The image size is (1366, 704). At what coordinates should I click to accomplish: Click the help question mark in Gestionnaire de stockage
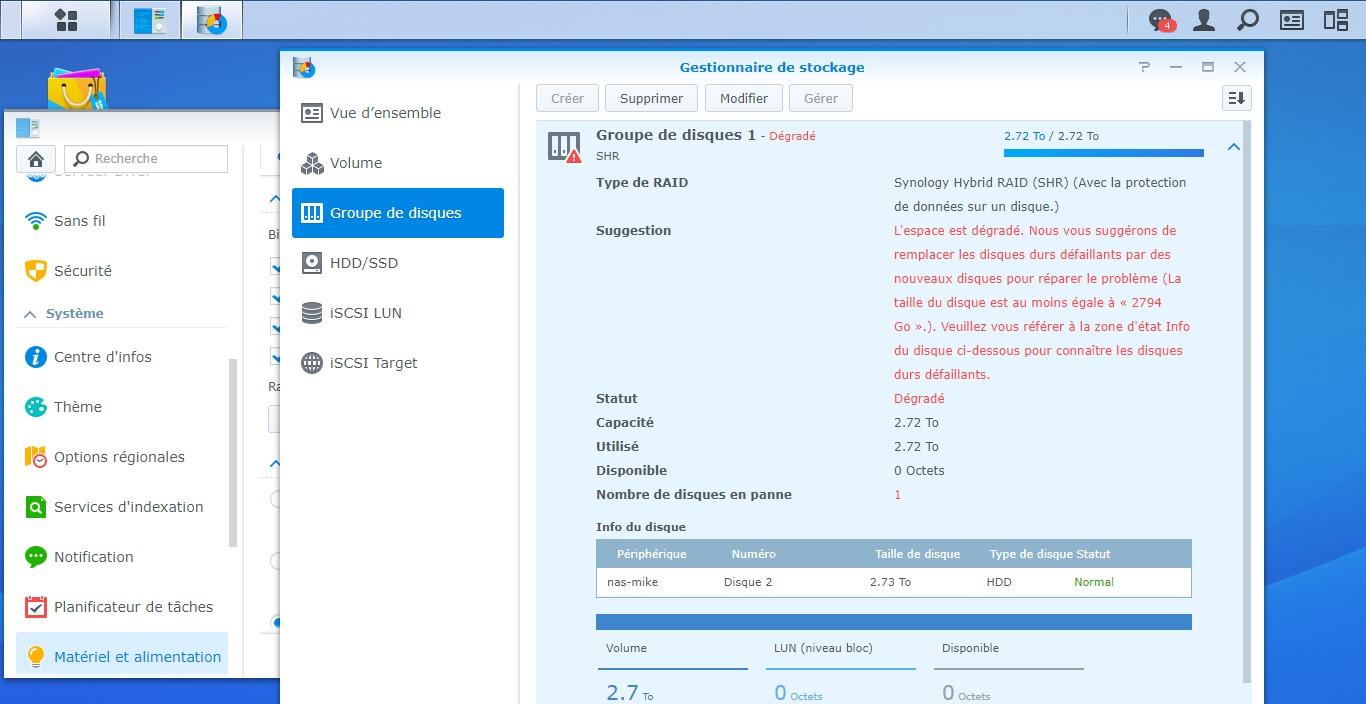click(x=1144, y=67)
